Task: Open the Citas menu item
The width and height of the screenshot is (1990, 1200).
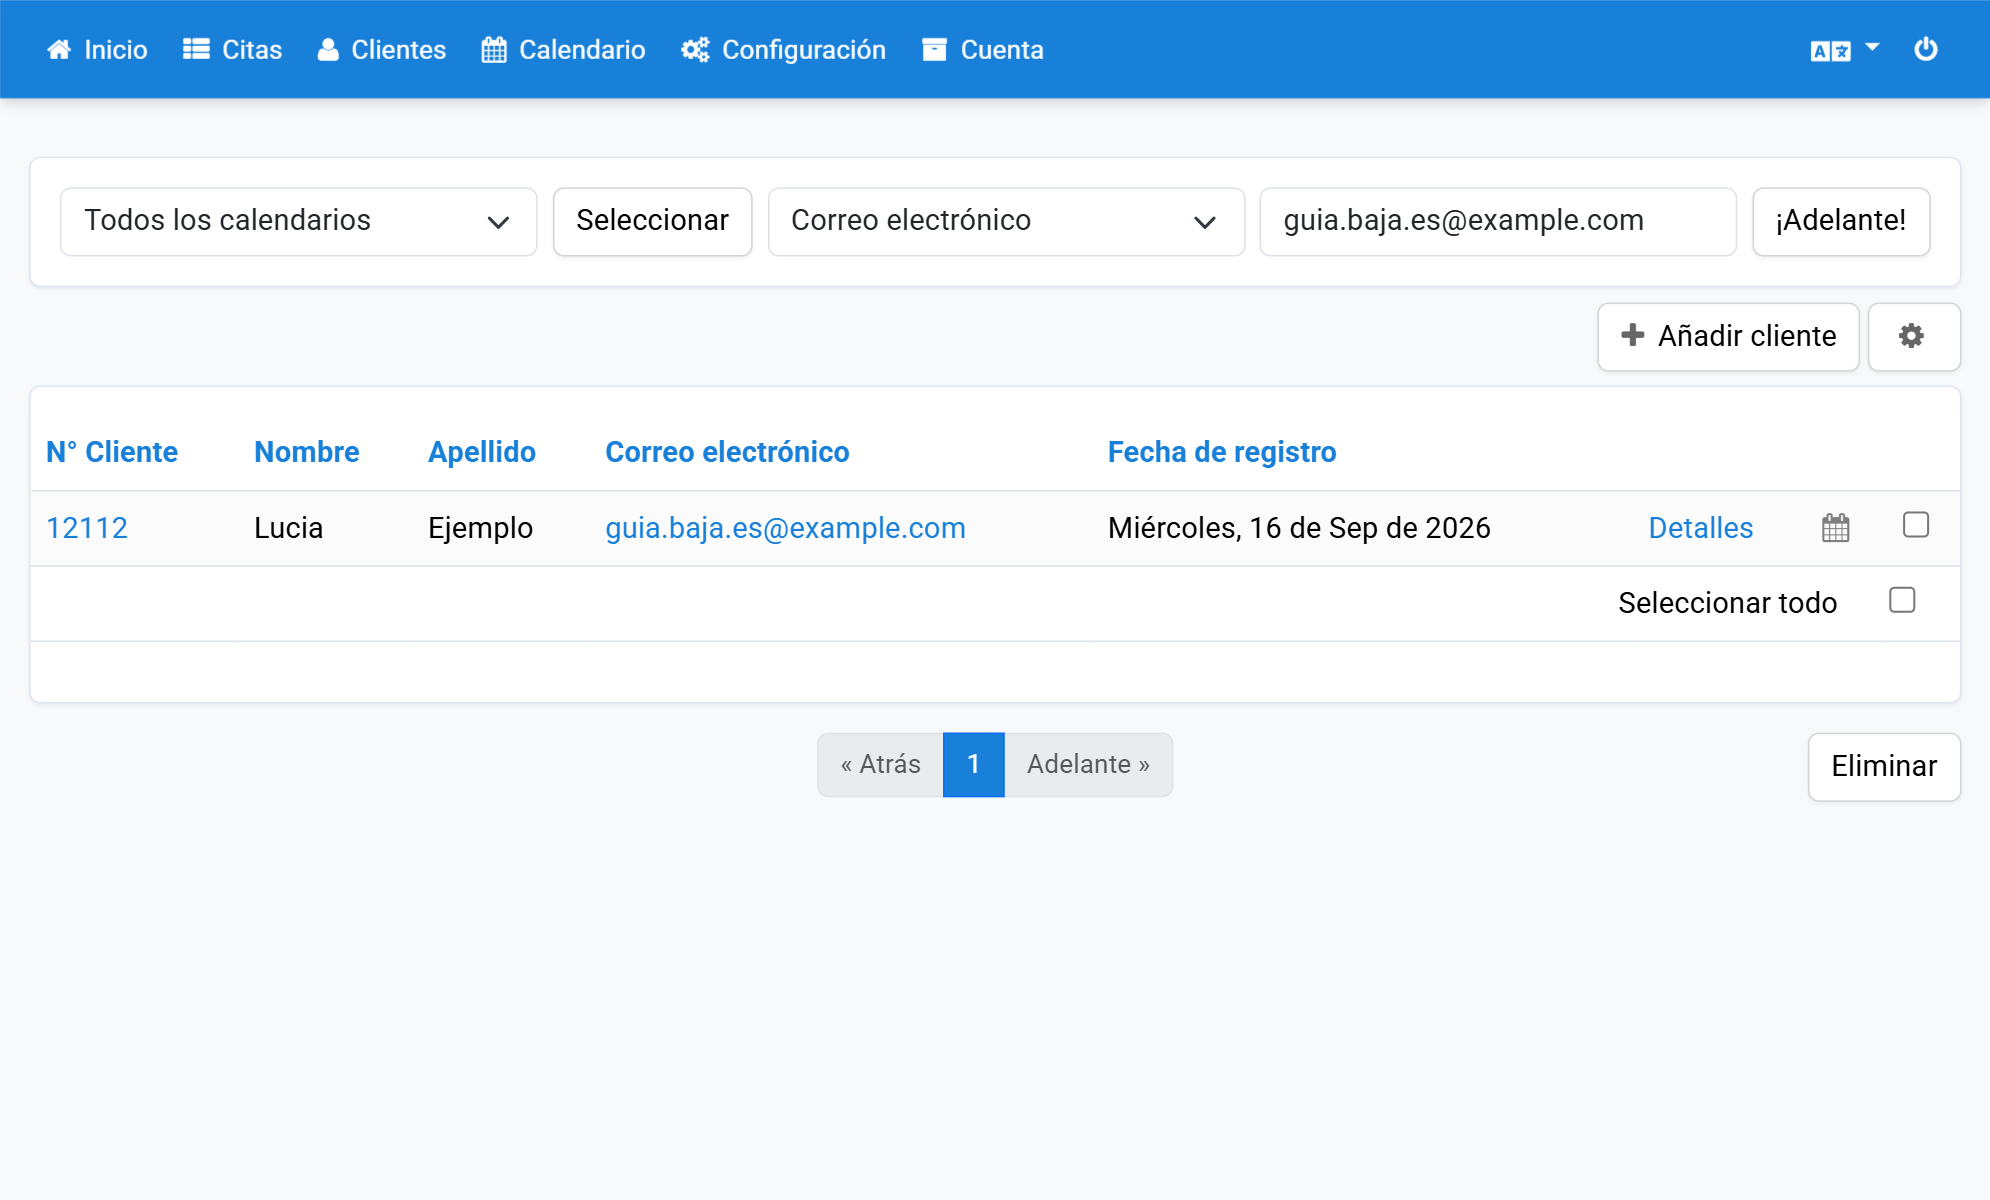Action: [x=233, y=50]
